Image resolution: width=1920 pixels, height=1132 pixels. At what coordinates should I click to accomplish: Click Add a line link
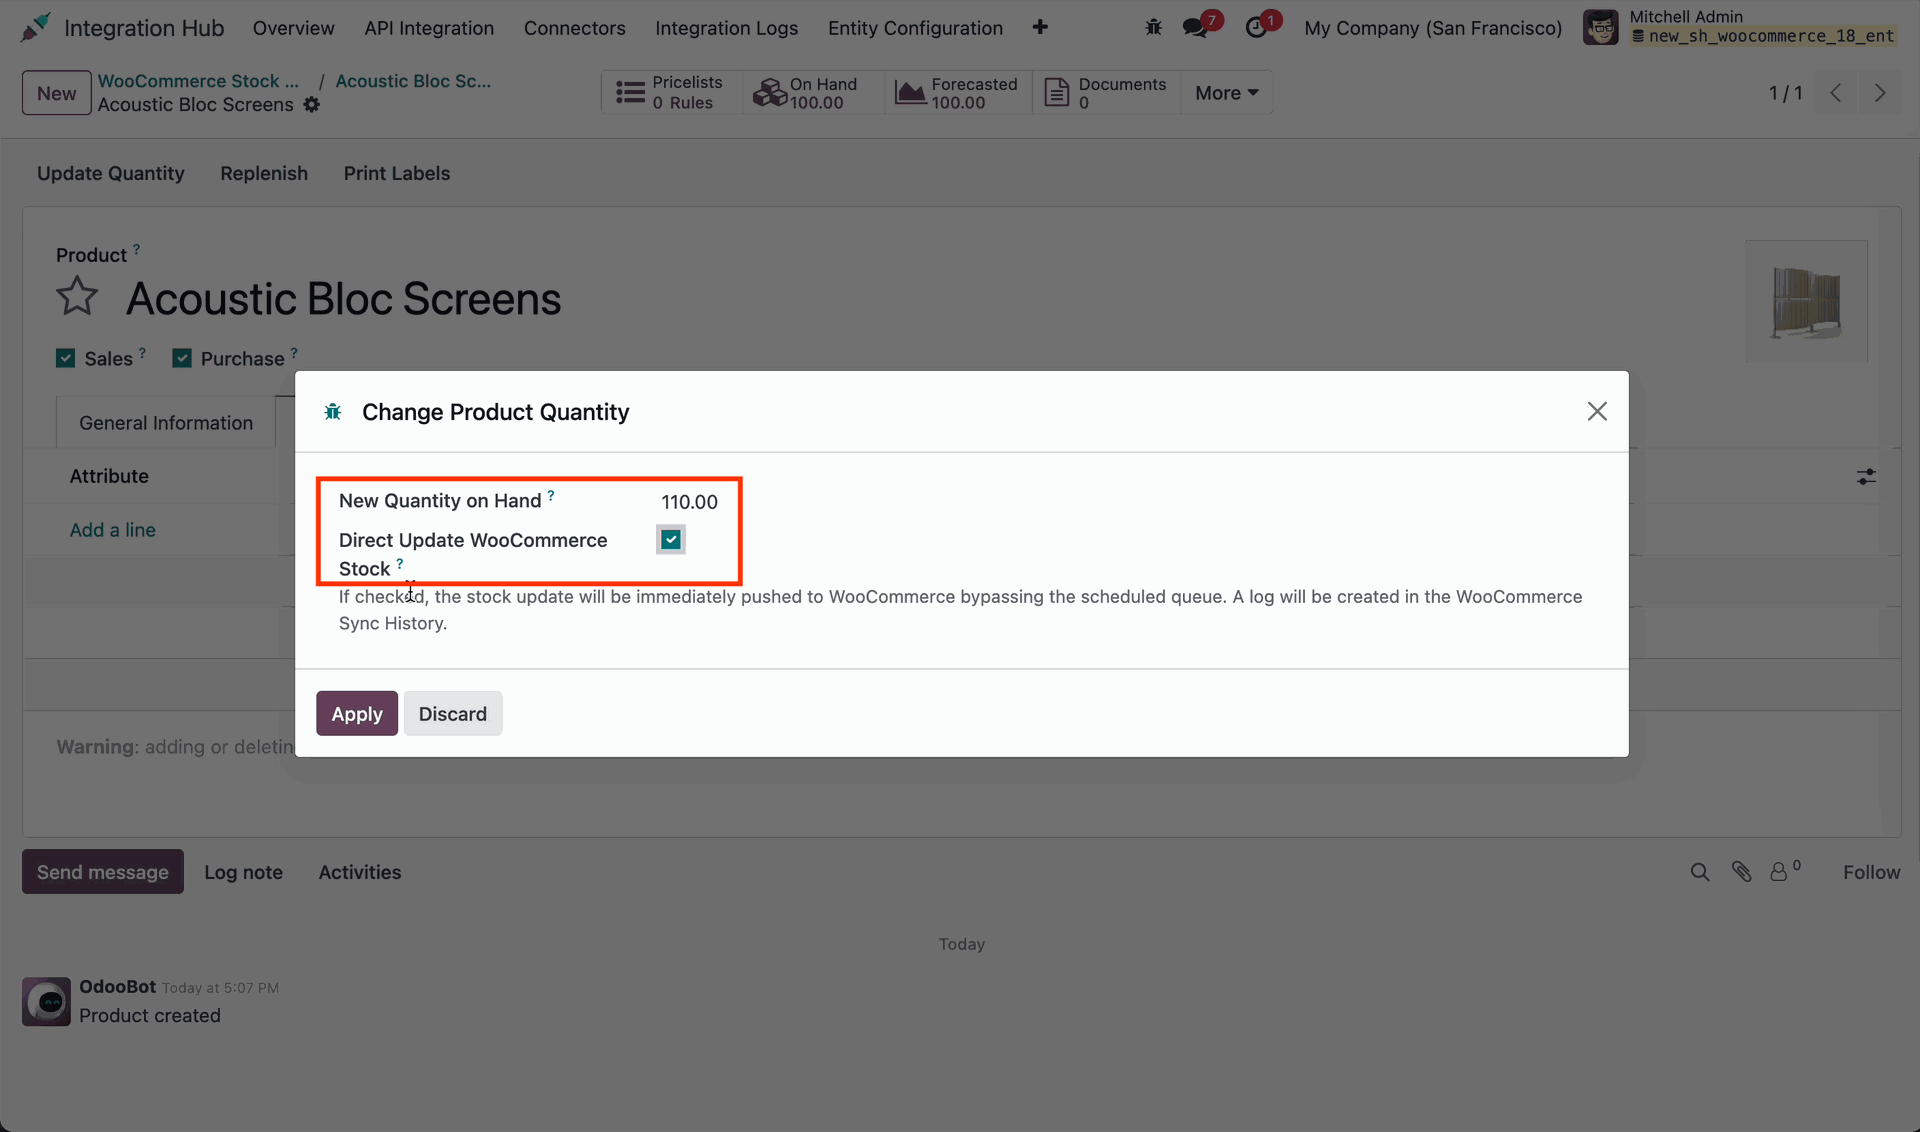pos(113,530)
